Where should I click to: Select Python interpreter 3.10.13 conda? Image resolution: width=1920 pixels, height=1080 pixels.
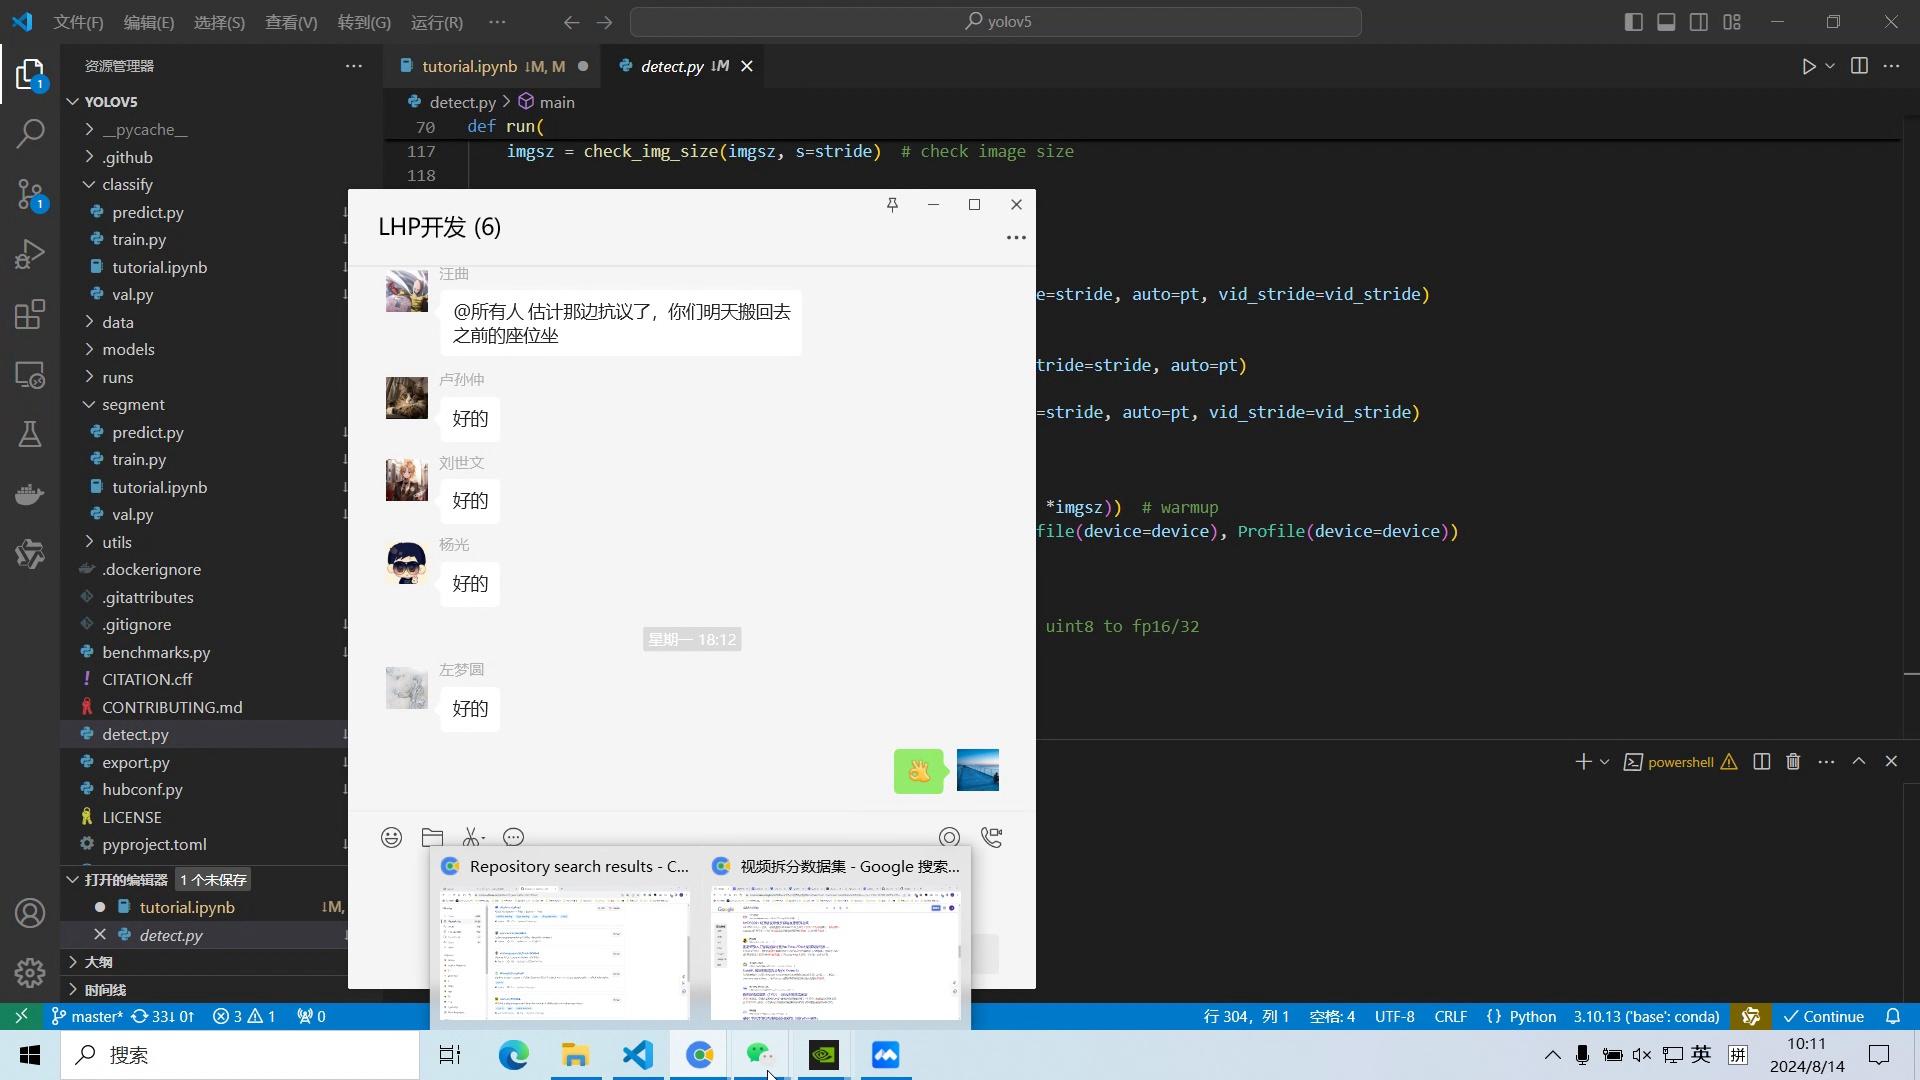(x=1646, y=1016)
